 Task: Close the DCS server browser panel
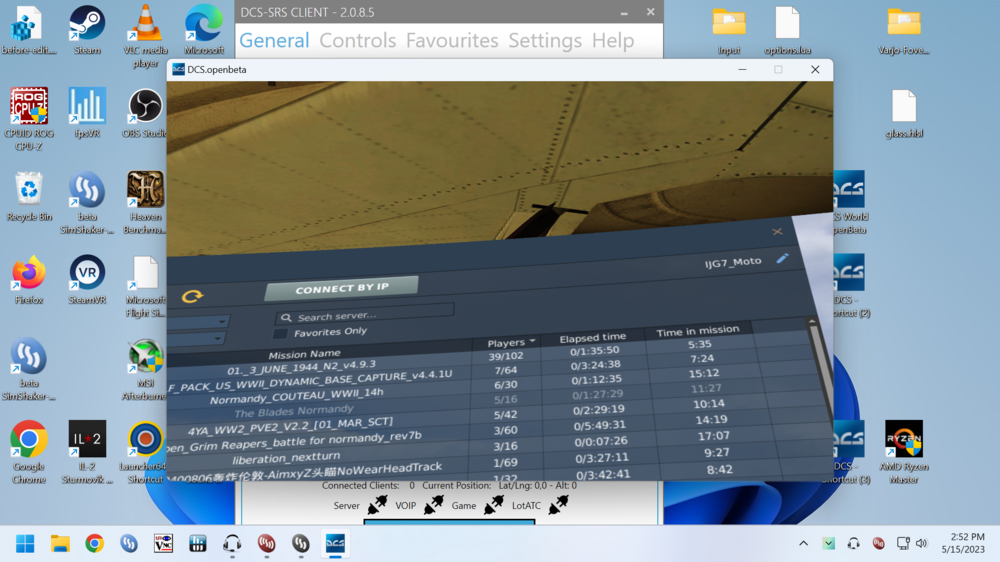[x=777, y=232]
